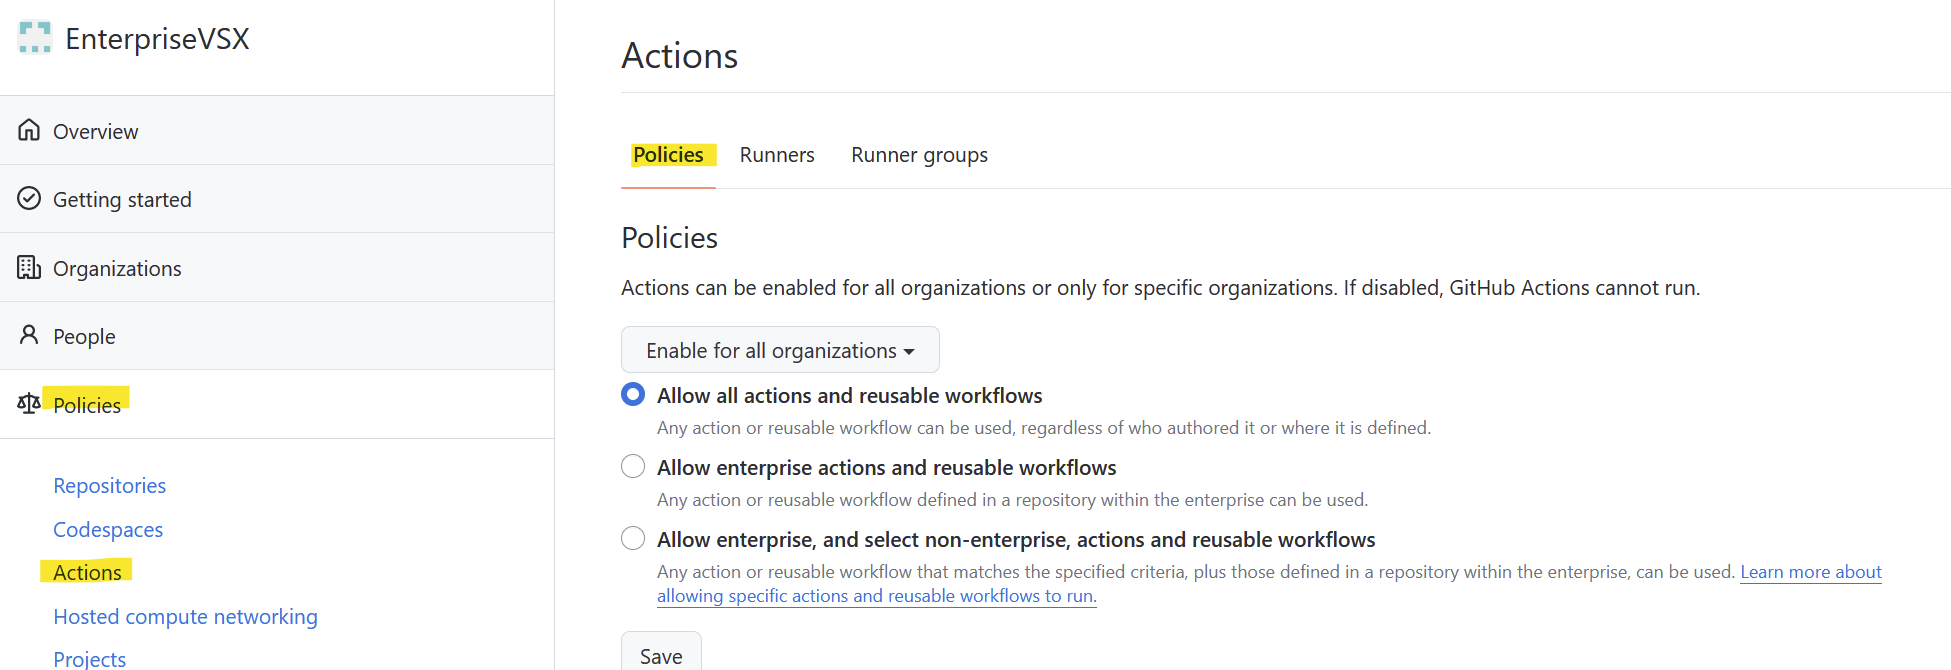Open Hosted compute networking link
The height and width of the screenshot is (670, 1951).
(186, 617)
